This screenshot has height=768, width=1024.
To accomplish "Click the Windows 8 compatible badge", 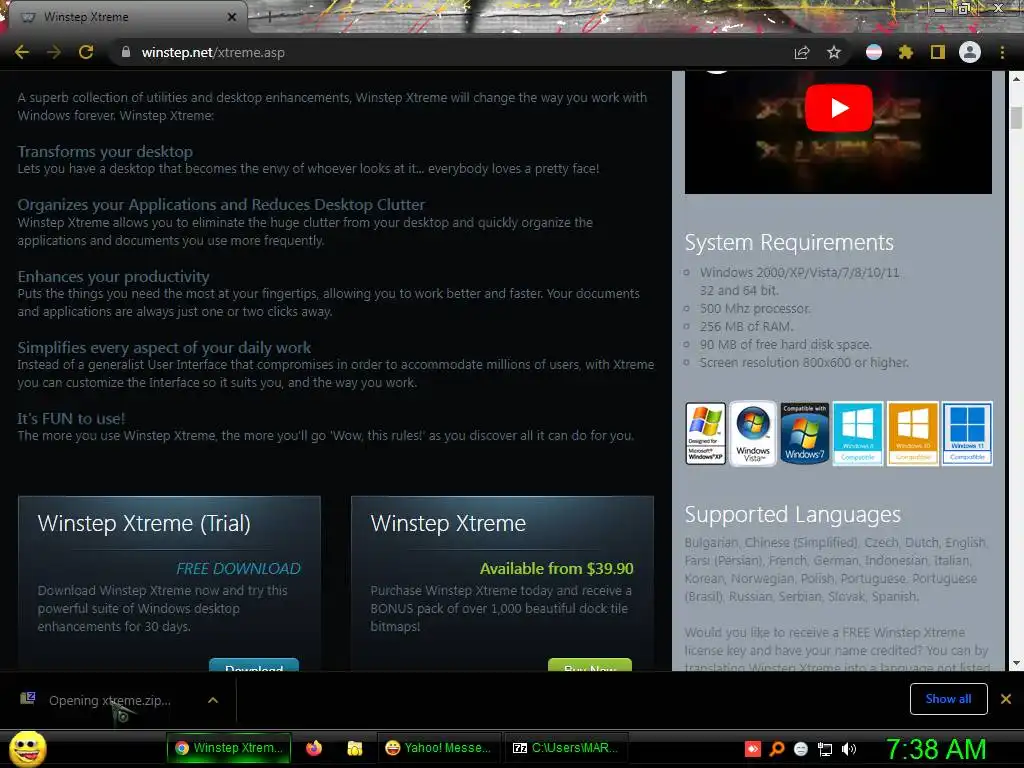I will point(858,433).
